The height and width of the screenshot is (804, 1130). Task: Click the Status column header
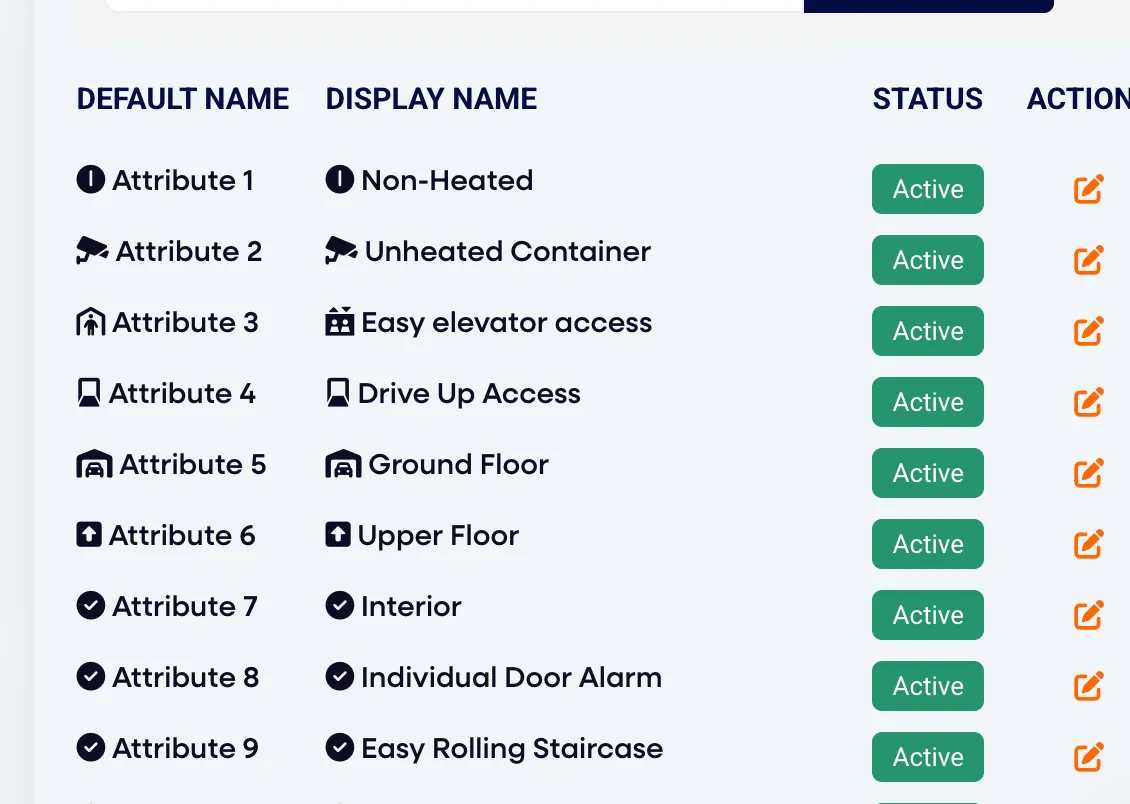click(927, 99)
